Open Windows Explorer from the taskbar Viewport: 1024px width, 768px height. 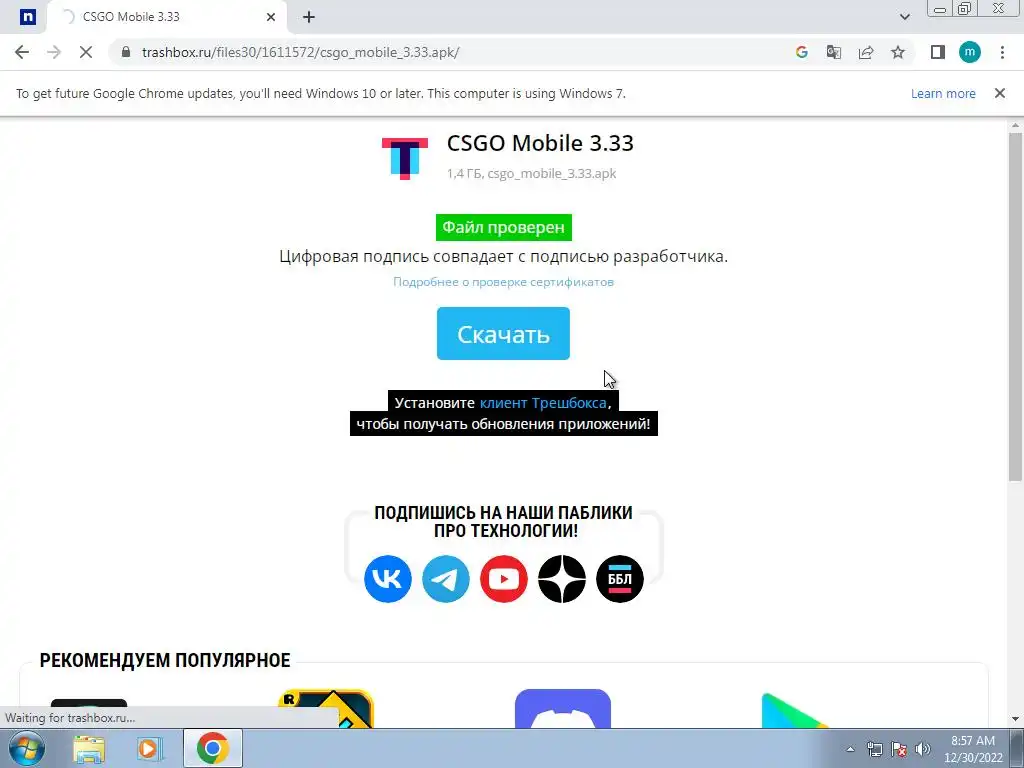coord(89,748)
